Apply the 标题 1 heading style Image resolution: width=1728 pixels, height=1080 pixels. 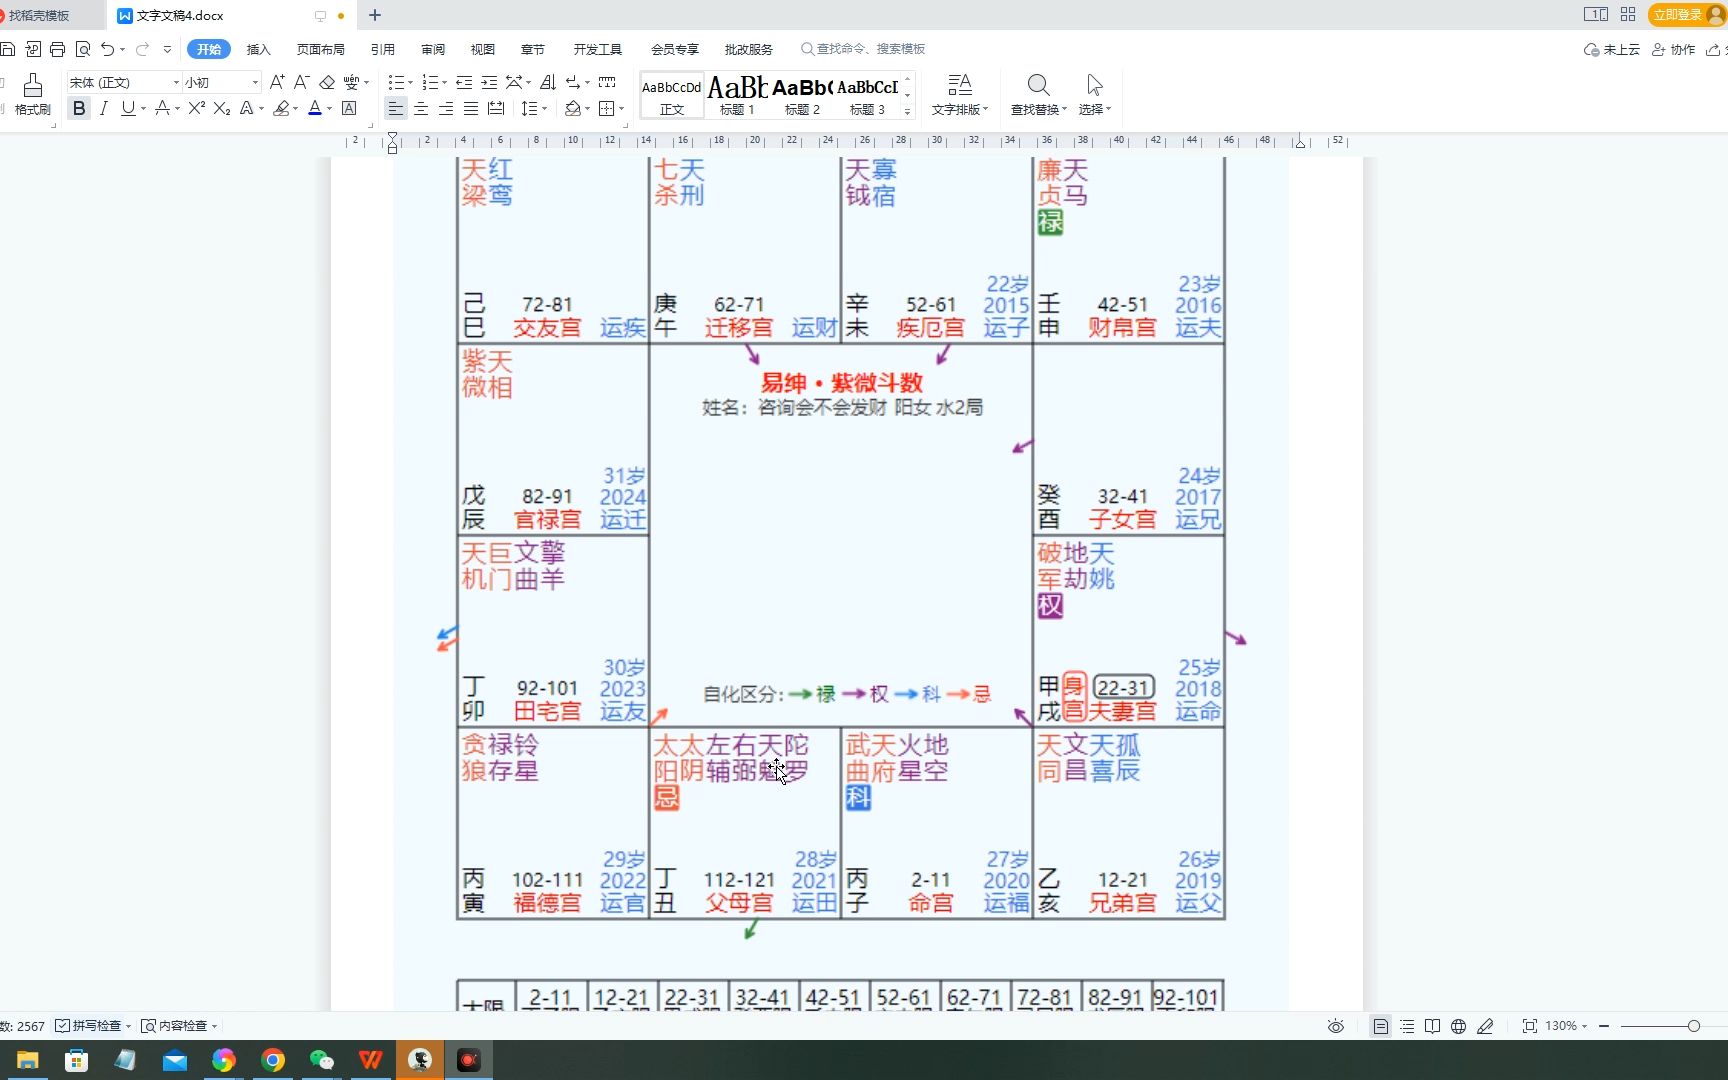(738, 96)
